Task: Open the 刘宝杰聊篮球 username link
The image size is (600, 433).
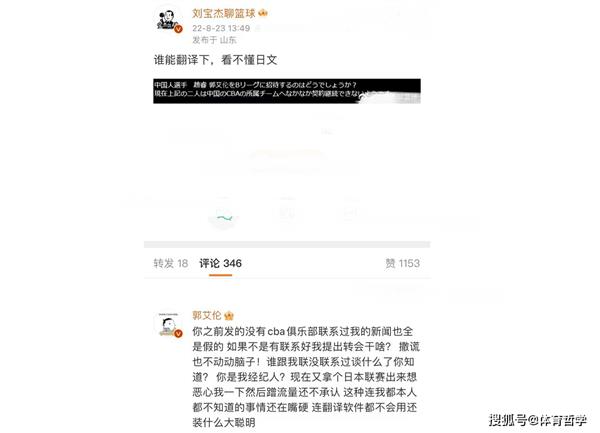Action: click(x=224, y=13)
